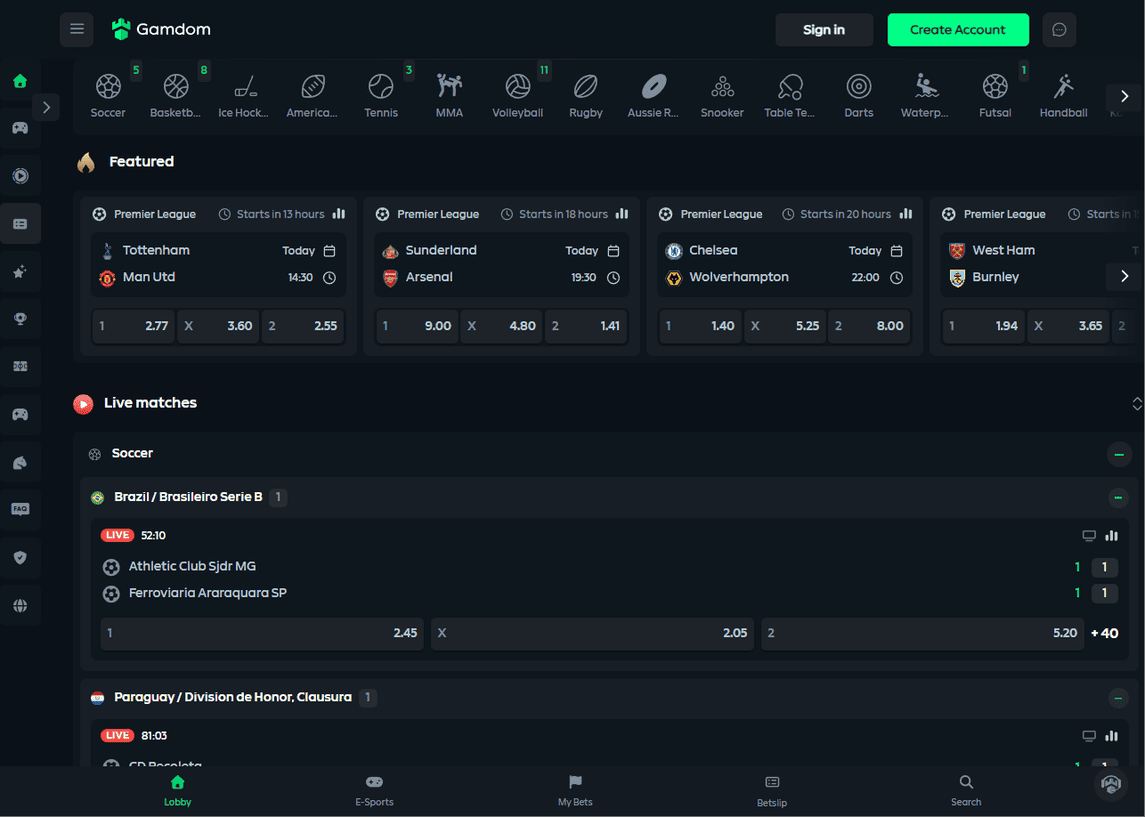
Task: Click the Create Account button
Action: 957,30
